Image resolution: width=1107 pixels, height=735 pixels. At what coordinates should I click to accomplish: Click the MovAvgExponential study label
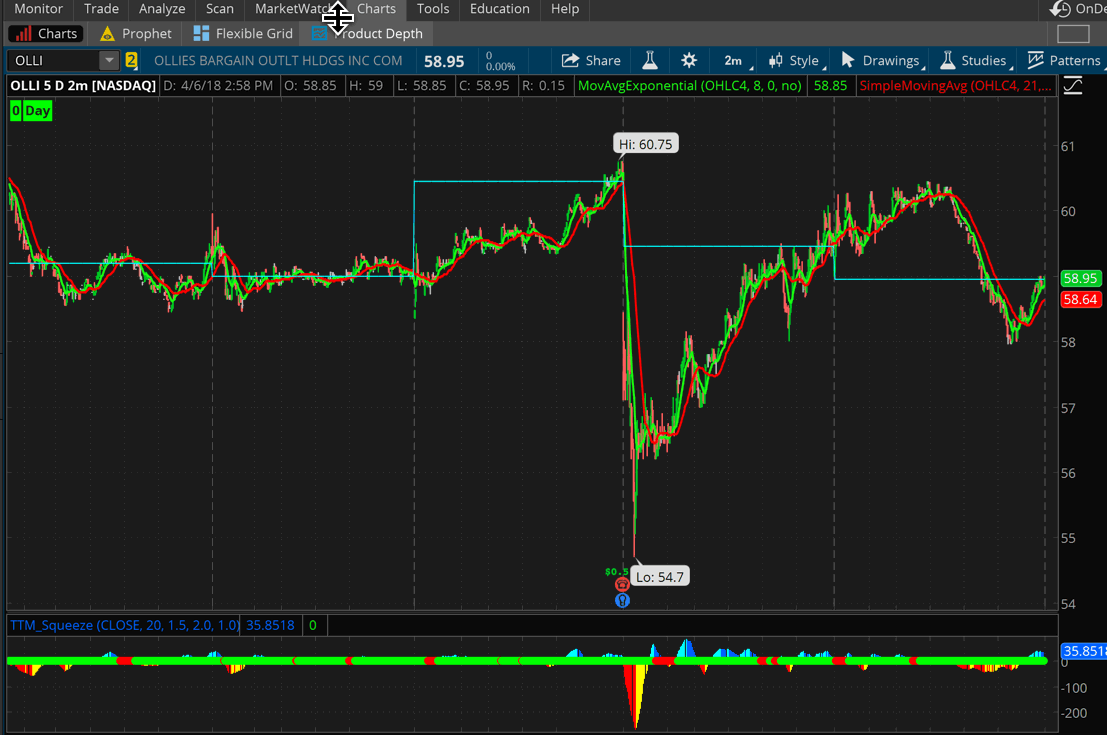point(690,86)
